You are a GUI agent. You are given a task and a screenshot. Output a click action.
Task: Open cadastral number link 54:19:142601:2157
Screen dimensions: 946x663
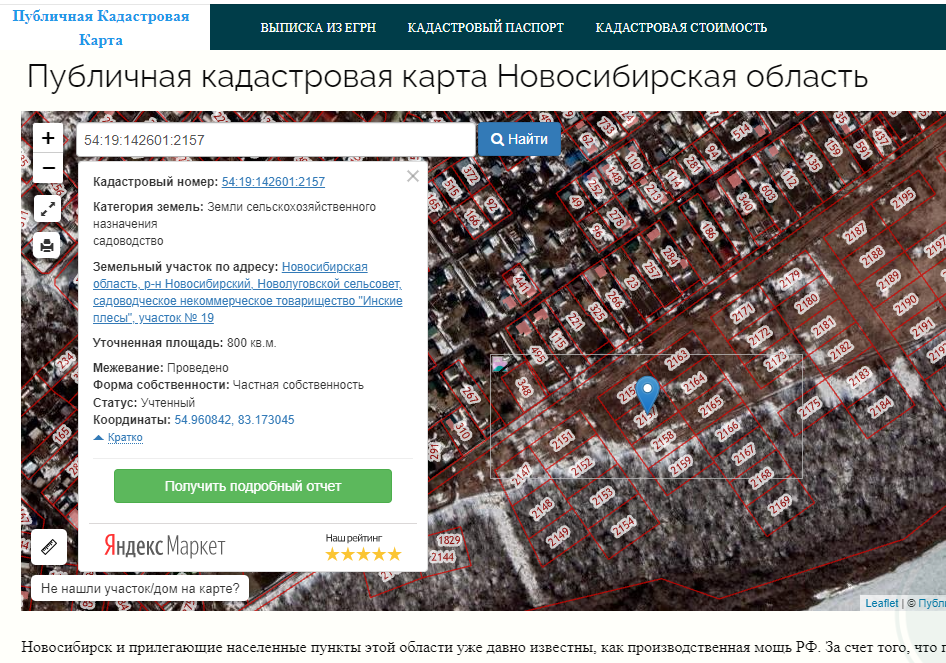tap(273, 182)
